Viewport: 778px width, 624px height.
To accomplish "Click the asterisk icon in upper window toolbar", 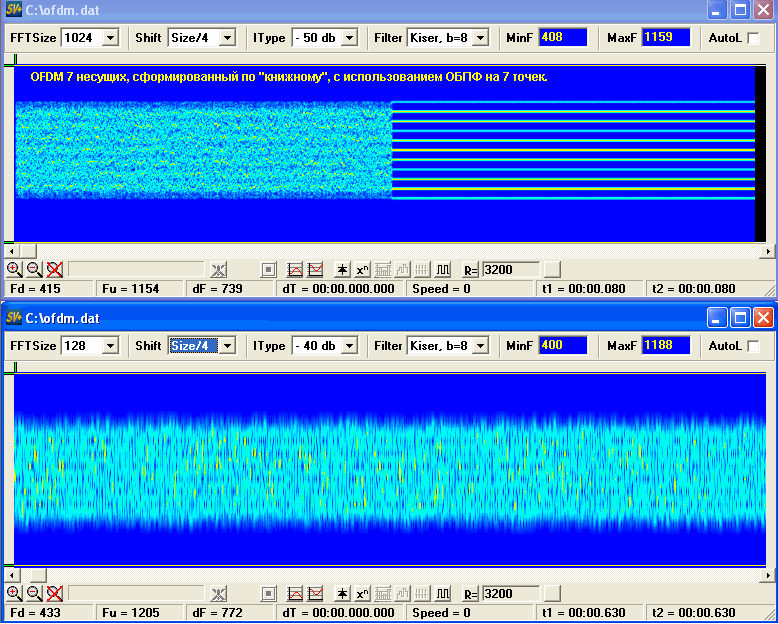I will 342,270.
